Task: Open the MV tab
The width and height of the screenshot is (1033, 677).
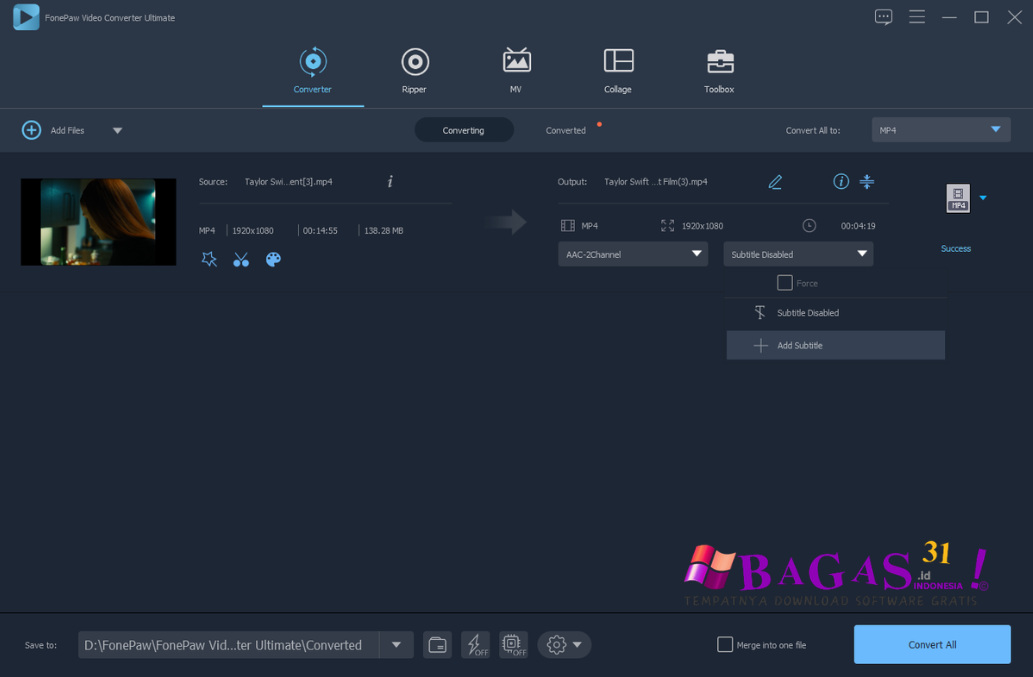Action: (516, 70)
